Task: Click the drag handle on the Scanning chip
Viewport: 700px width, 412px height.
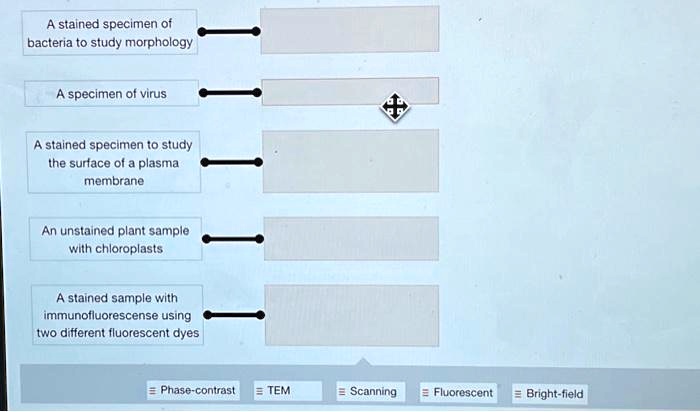Action: click(x=342, y=392)
